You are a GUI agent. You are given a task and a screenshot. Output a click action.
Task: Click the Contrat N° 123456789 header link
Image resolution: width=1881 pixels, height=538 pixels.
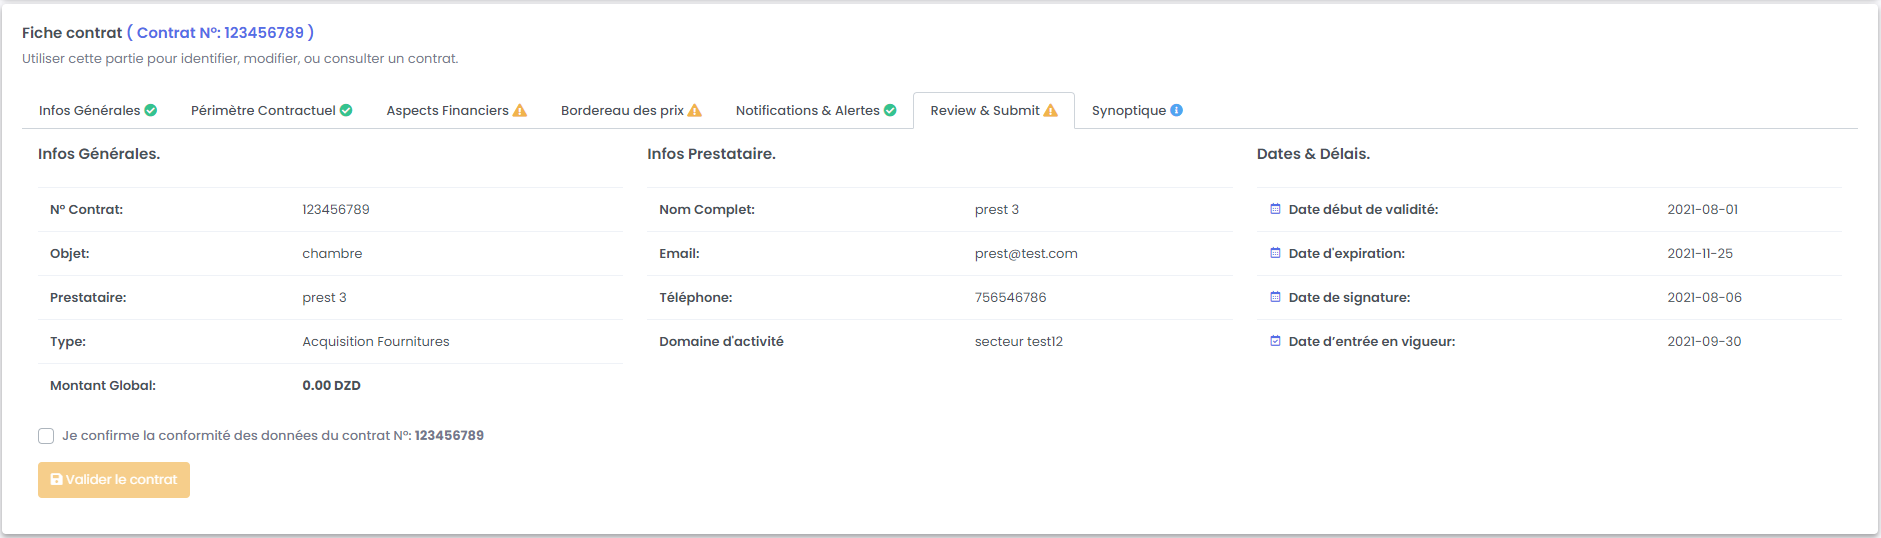click(220, 33)
